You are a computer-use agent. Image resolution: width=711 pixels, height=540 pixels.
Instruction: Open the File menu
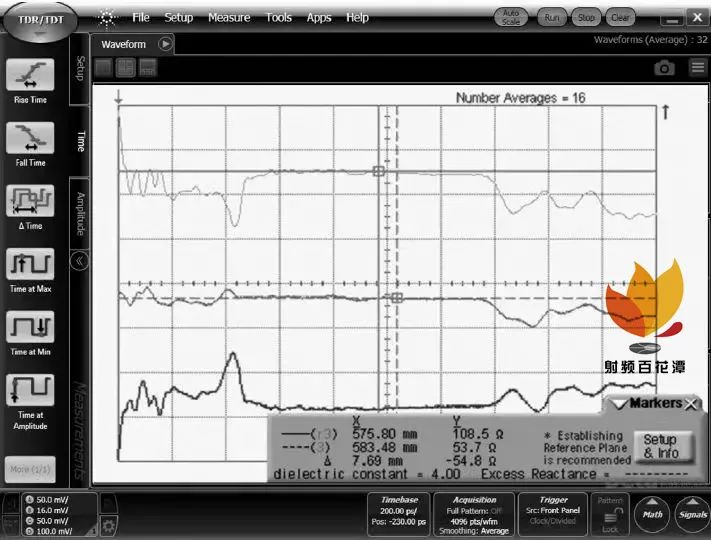click(141, 18)
